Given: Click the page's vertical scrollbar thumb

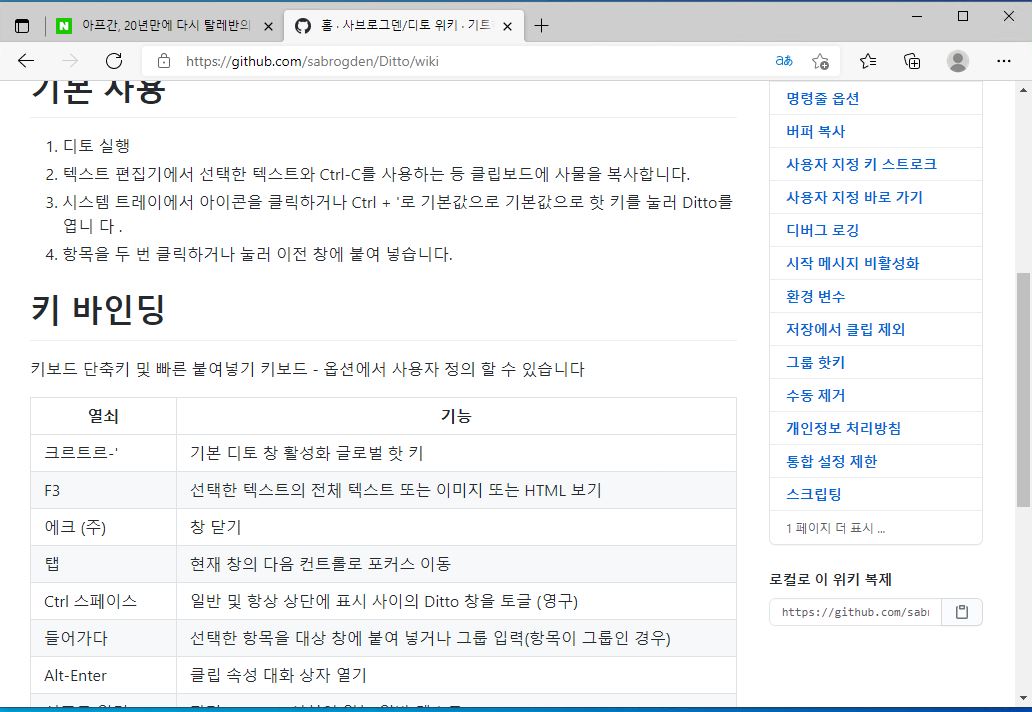Looking at the screenshot, I should point(1023,390).
